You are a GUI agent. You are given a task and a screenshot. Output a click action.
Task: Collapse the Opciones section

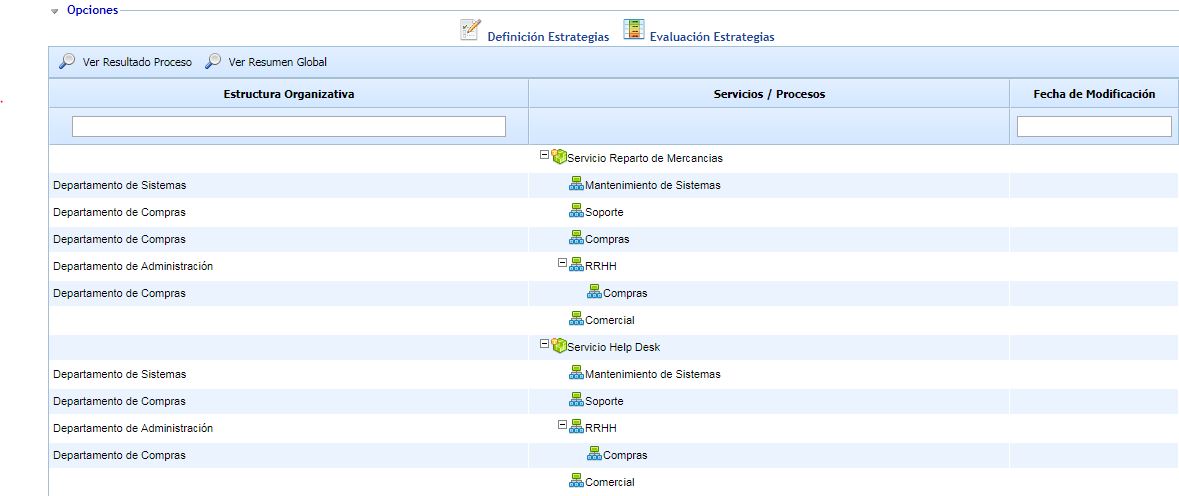(x=55, y=11)
